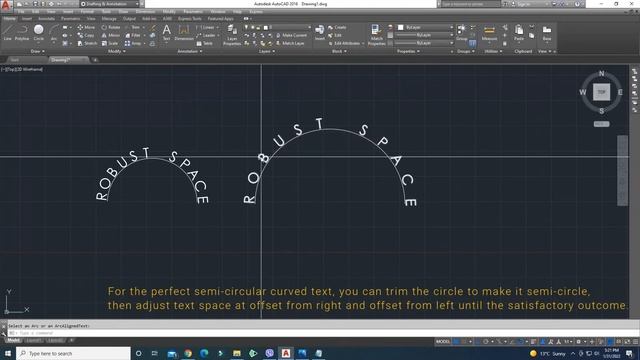640x360 pixels.
Task: Switch to the Model layout tab
Action: (x=13, y=340)
